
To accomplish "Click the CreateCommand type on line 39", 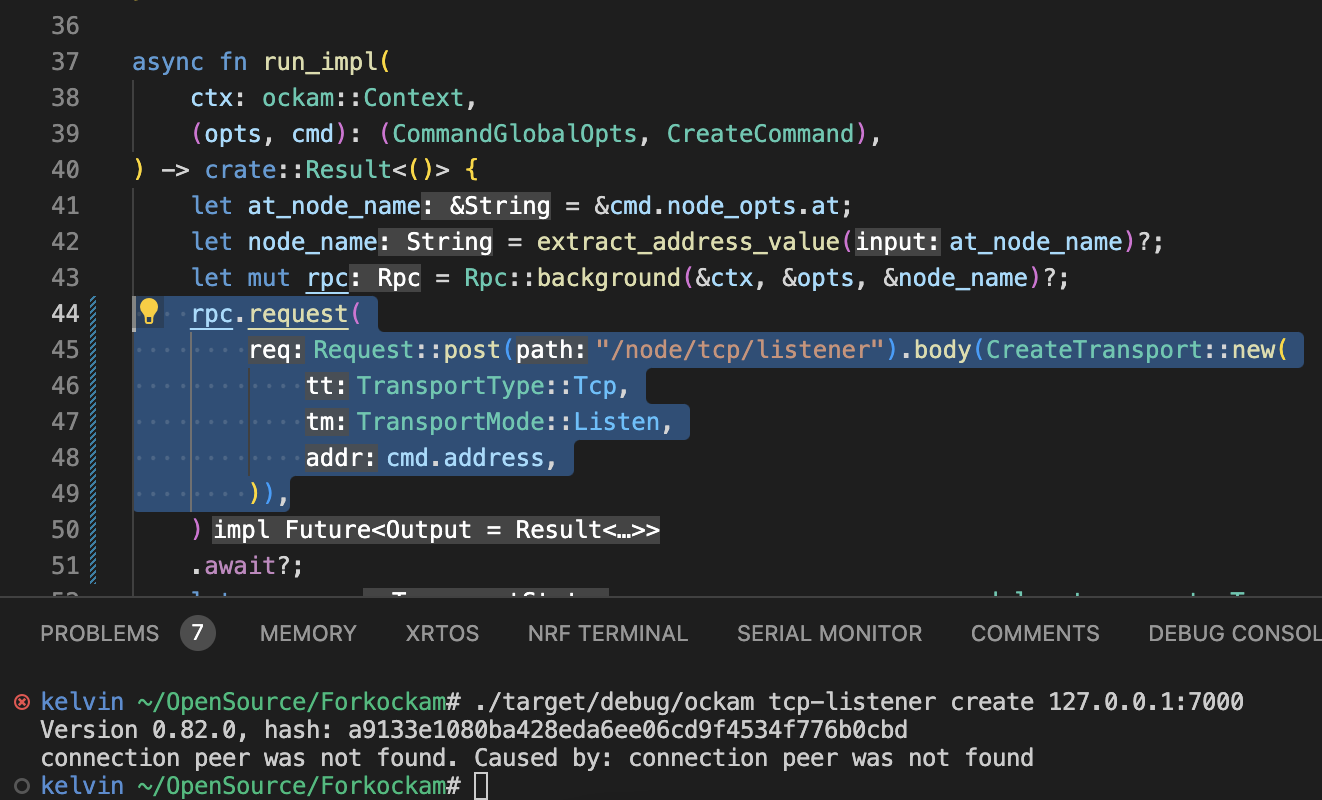I will coord(761,134).
